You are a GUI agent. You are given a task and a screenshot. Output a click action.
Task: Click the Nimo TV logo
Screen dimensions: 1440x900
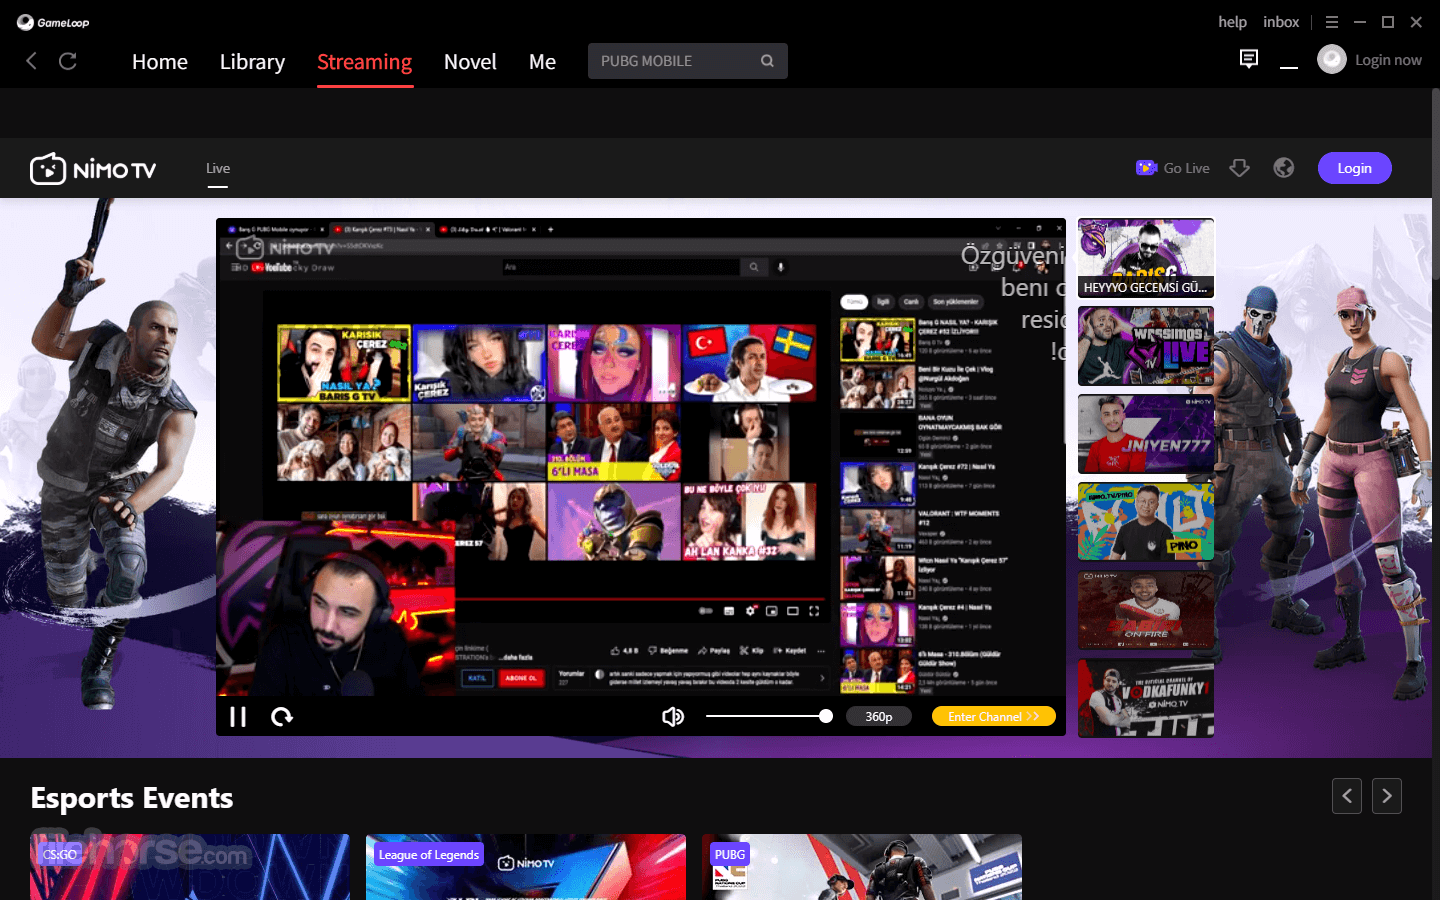93,169
